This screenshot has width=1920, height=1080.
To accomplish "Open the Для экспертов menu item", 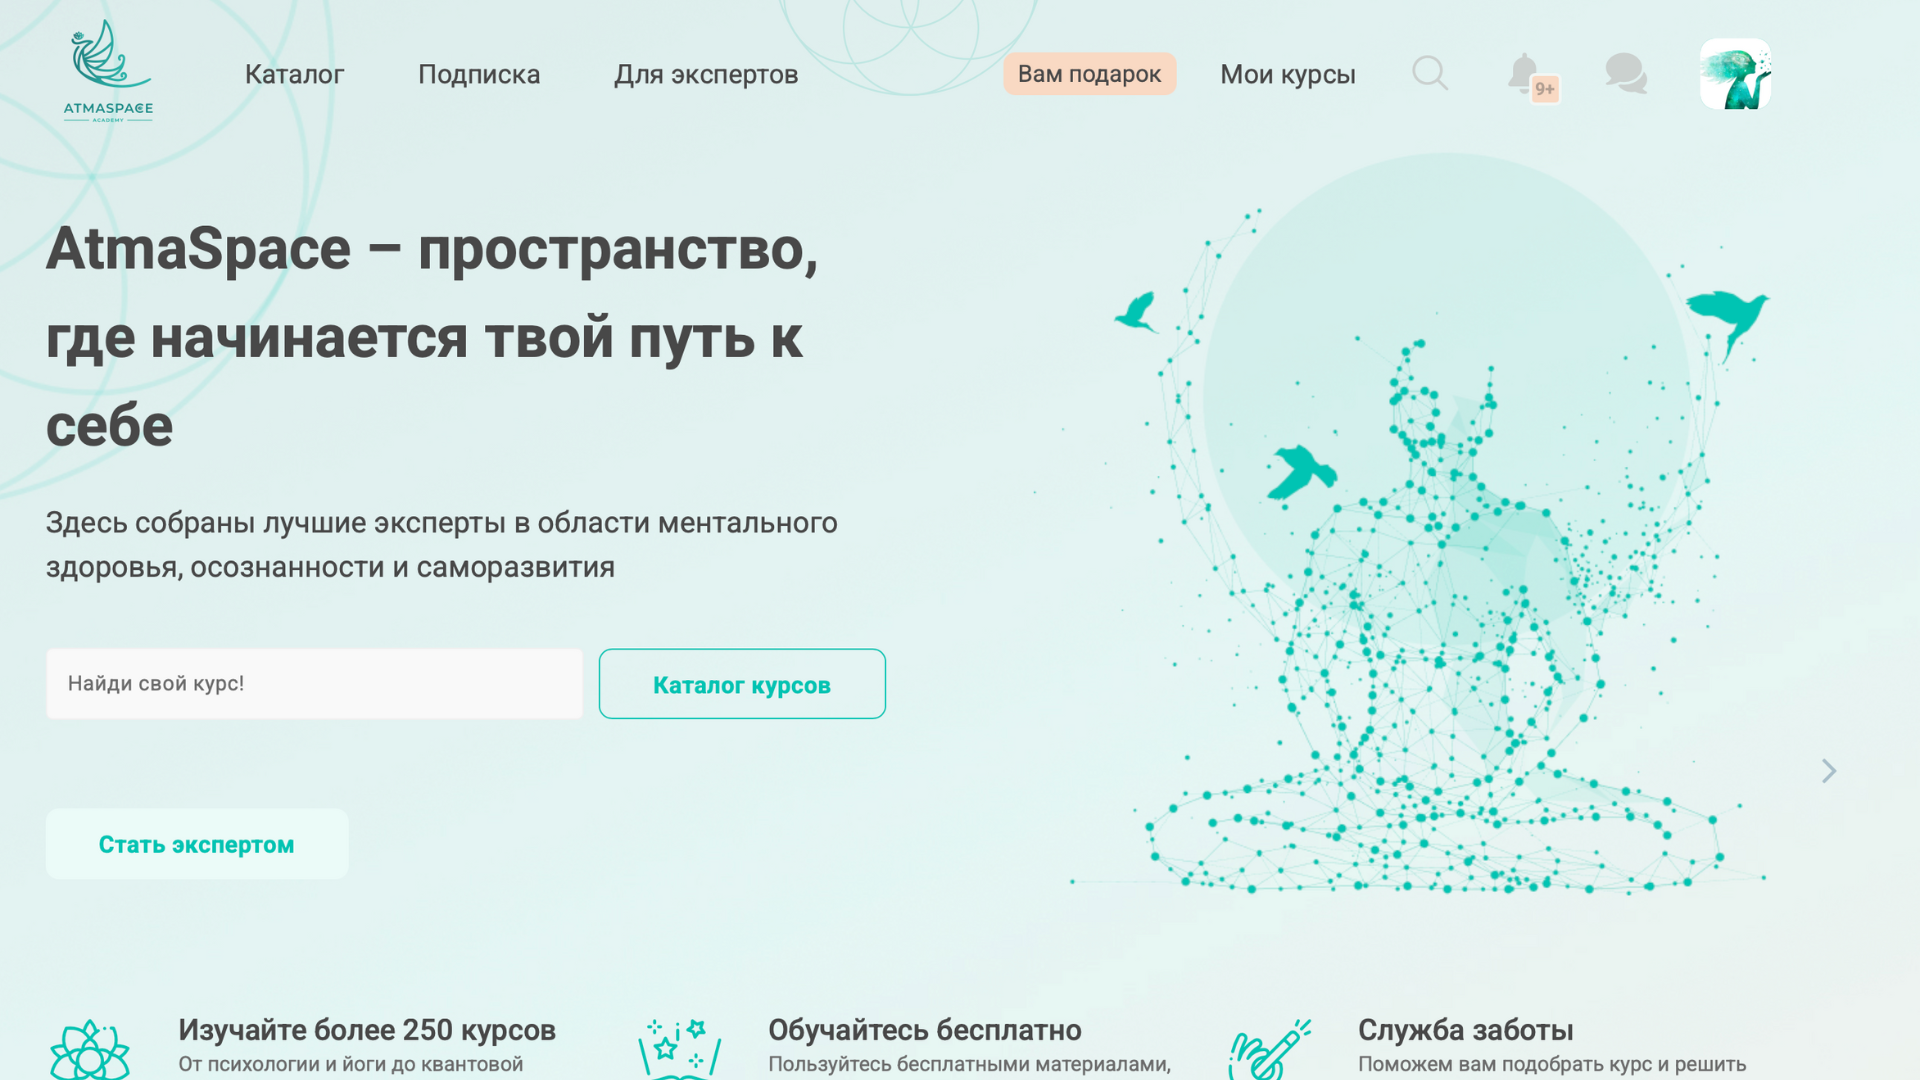I will 706,74.
